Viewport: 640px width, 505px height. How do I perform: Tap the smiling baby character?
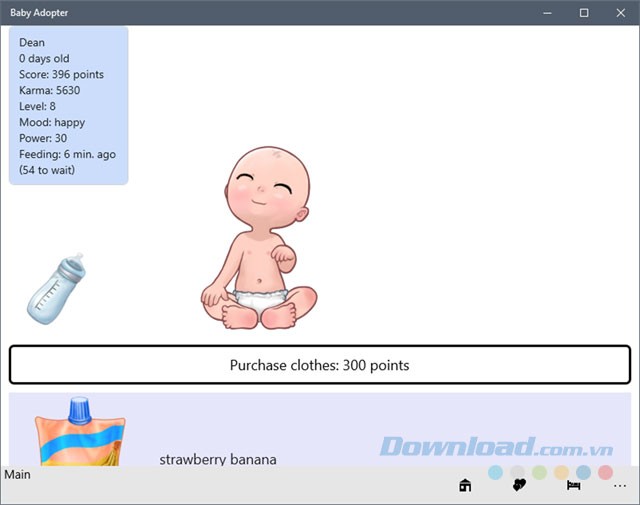(259, 238)
